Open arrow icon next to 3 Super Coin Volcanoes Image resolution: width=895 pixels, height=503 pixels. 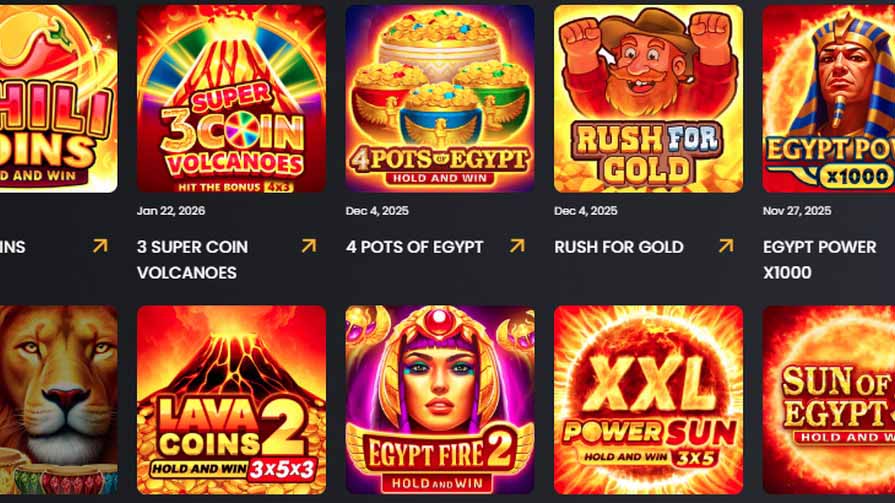point(309,246)
